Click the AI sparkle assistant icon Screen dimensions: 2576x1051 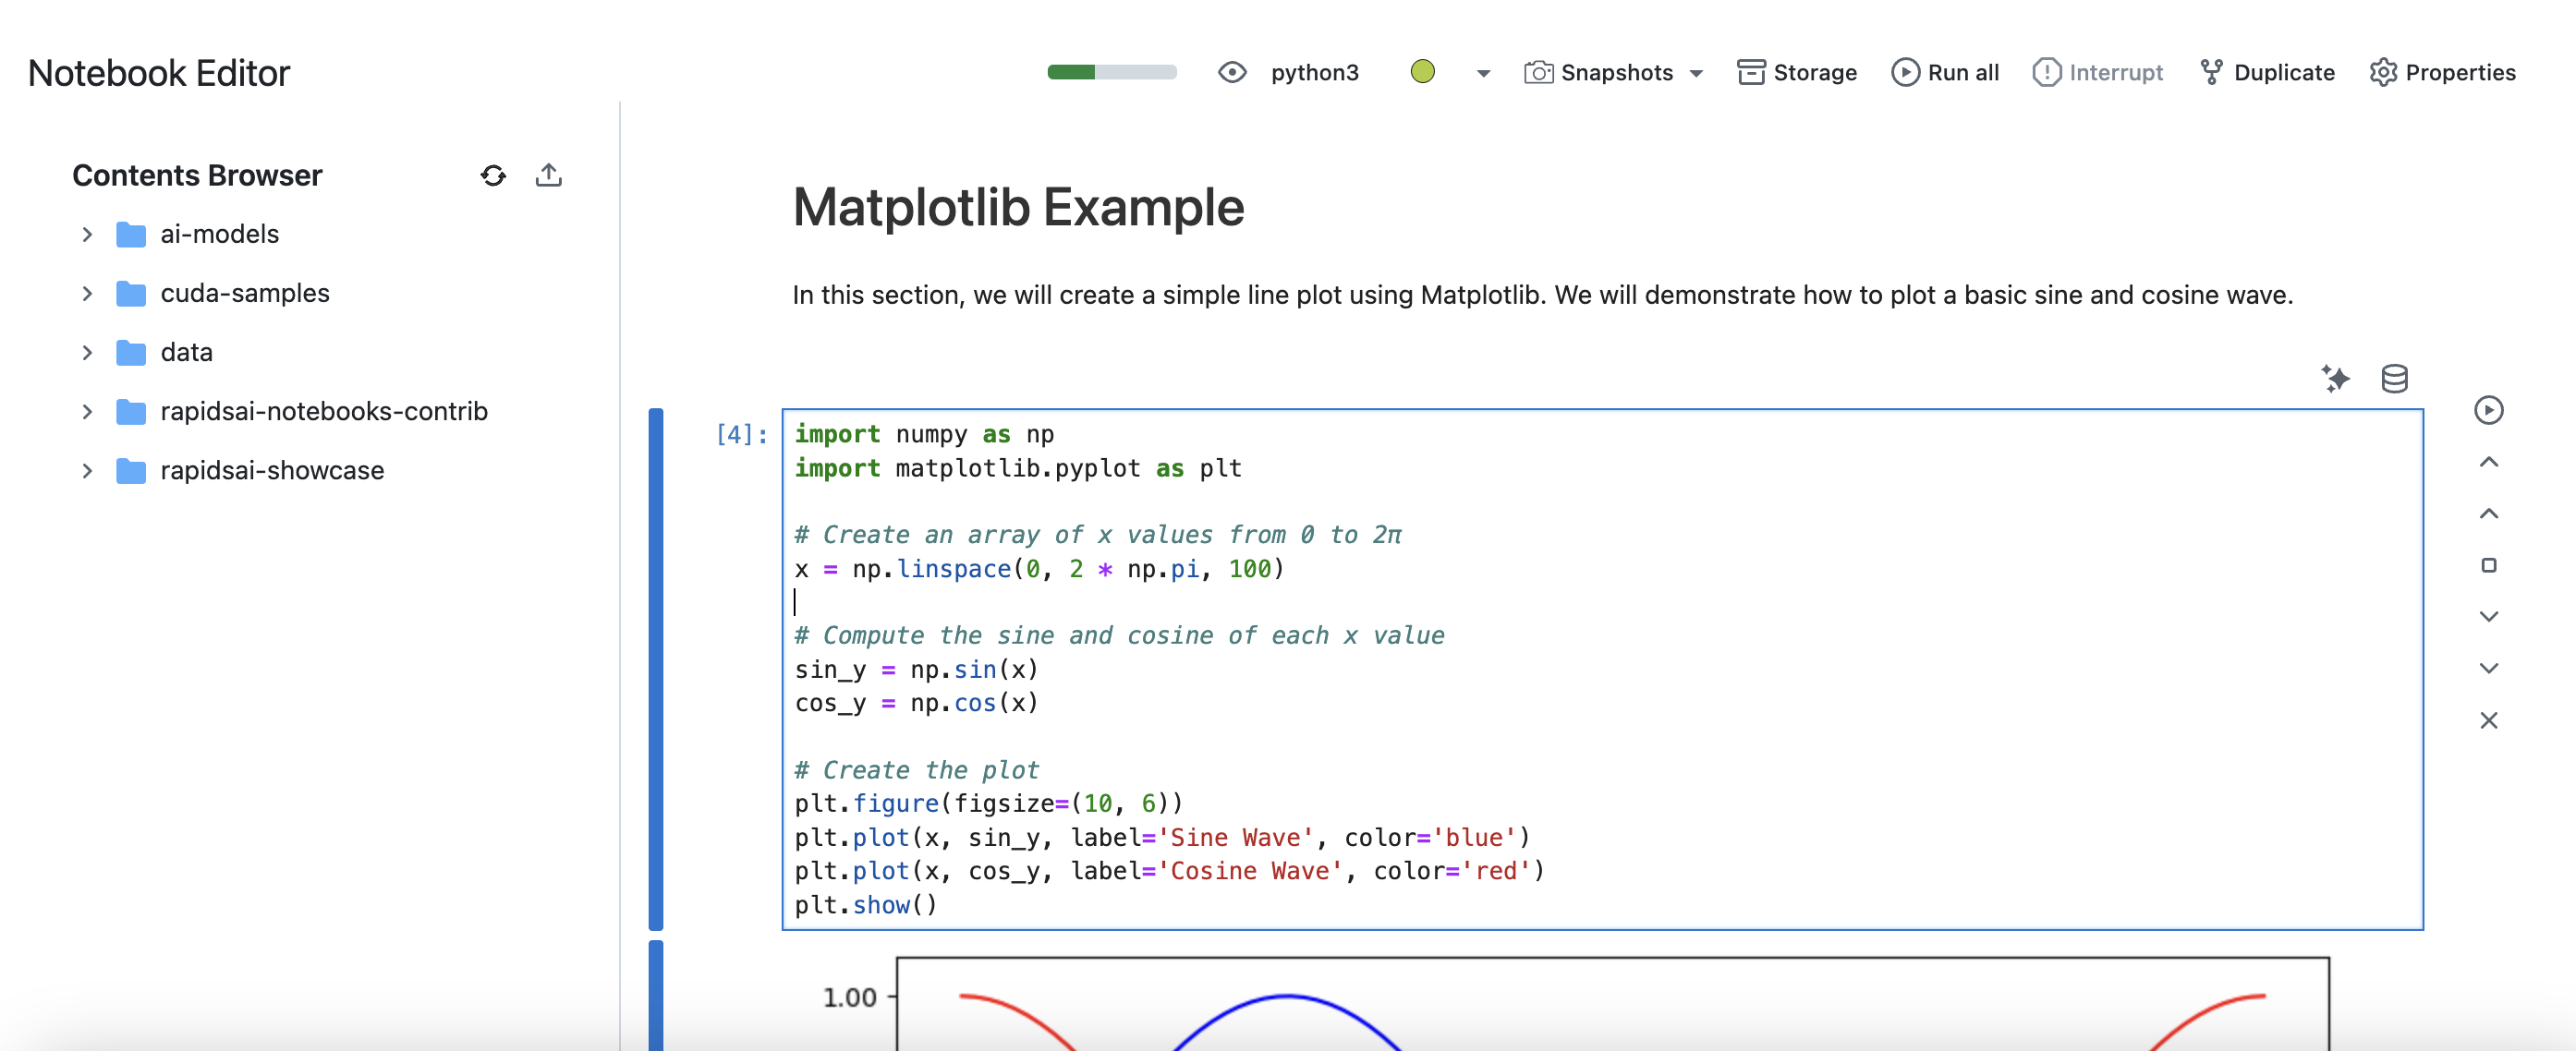(x=2336, y=378)
